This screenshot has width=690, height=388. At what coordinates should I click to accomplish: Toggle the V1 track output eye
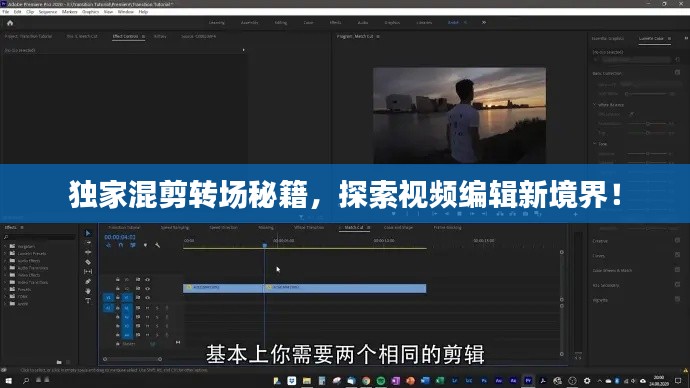point(147,298)
